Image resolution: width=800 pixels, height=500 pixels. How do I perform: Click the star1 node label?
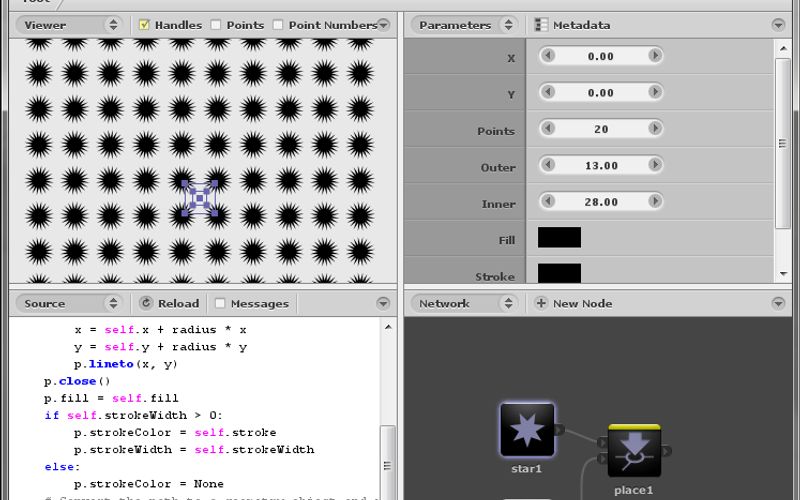click(x=527, y=468)
